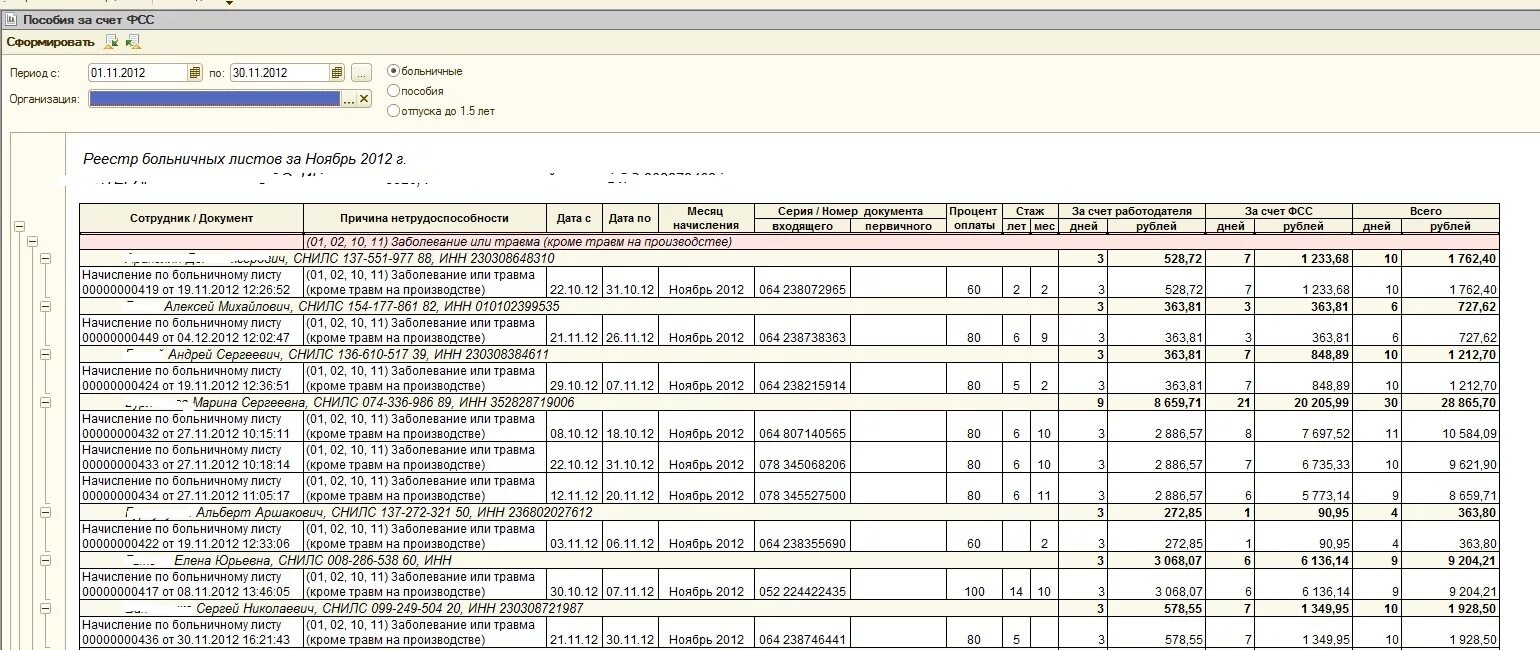
Task: Collapse the Марина Сергеевна employee group
Action: [x=45, y=402]
